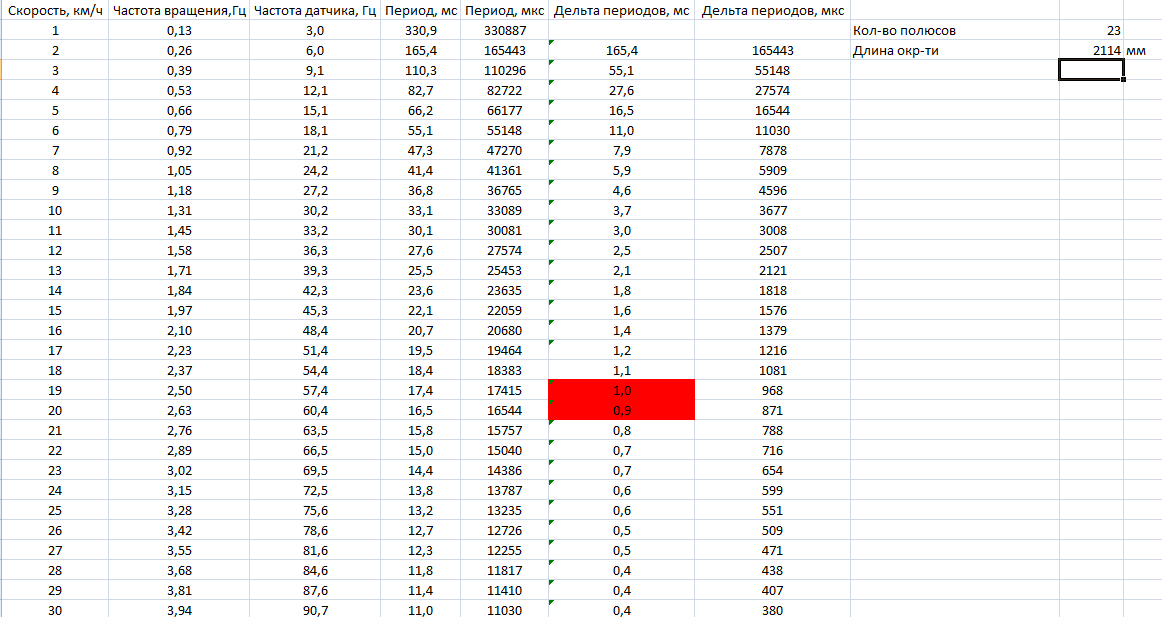The height and width of the screenshot is (617, 1162).
Task: Click the 'Дельта периодов, мкс' header cell
Action: [772, 11]
